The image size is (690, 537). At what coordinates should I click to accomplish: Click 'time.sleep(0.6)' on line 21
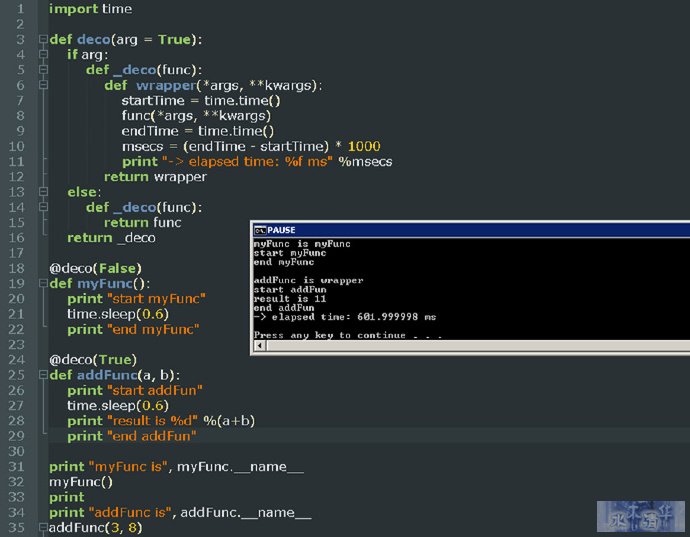[x=118, y=314]
